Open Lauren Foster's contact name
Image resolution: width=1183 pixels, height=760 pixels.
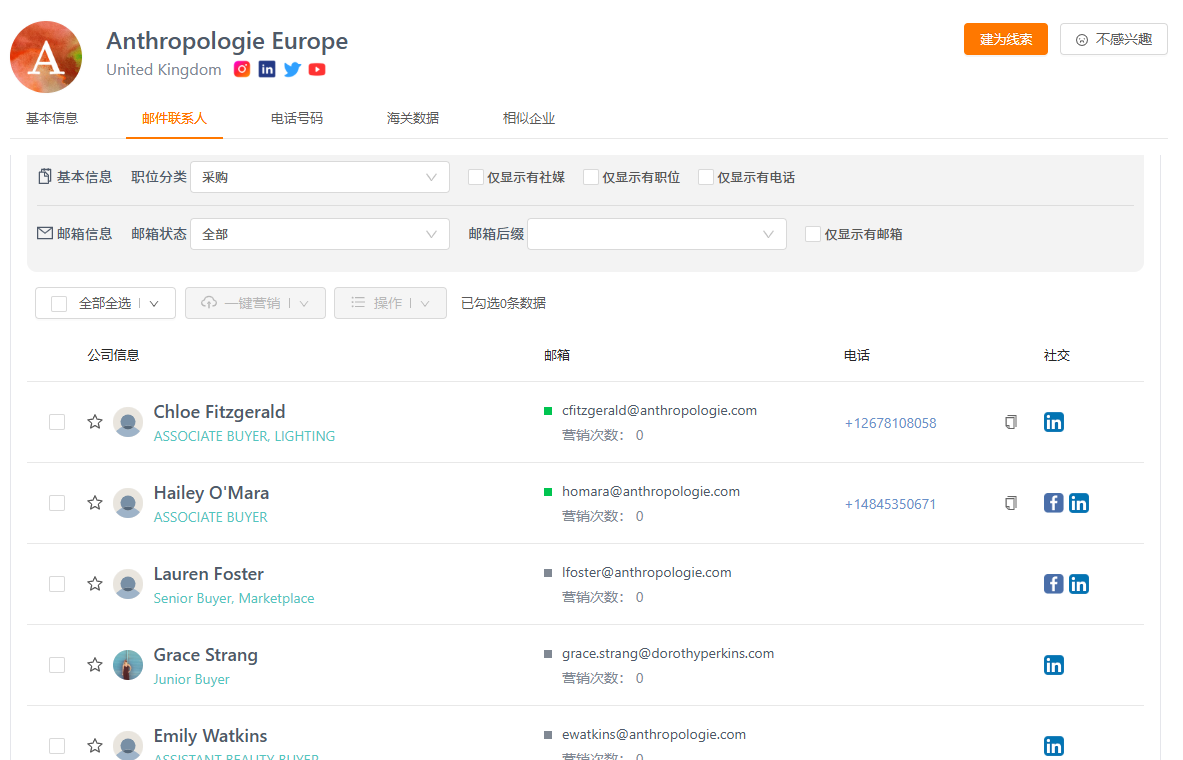[209, 574]
